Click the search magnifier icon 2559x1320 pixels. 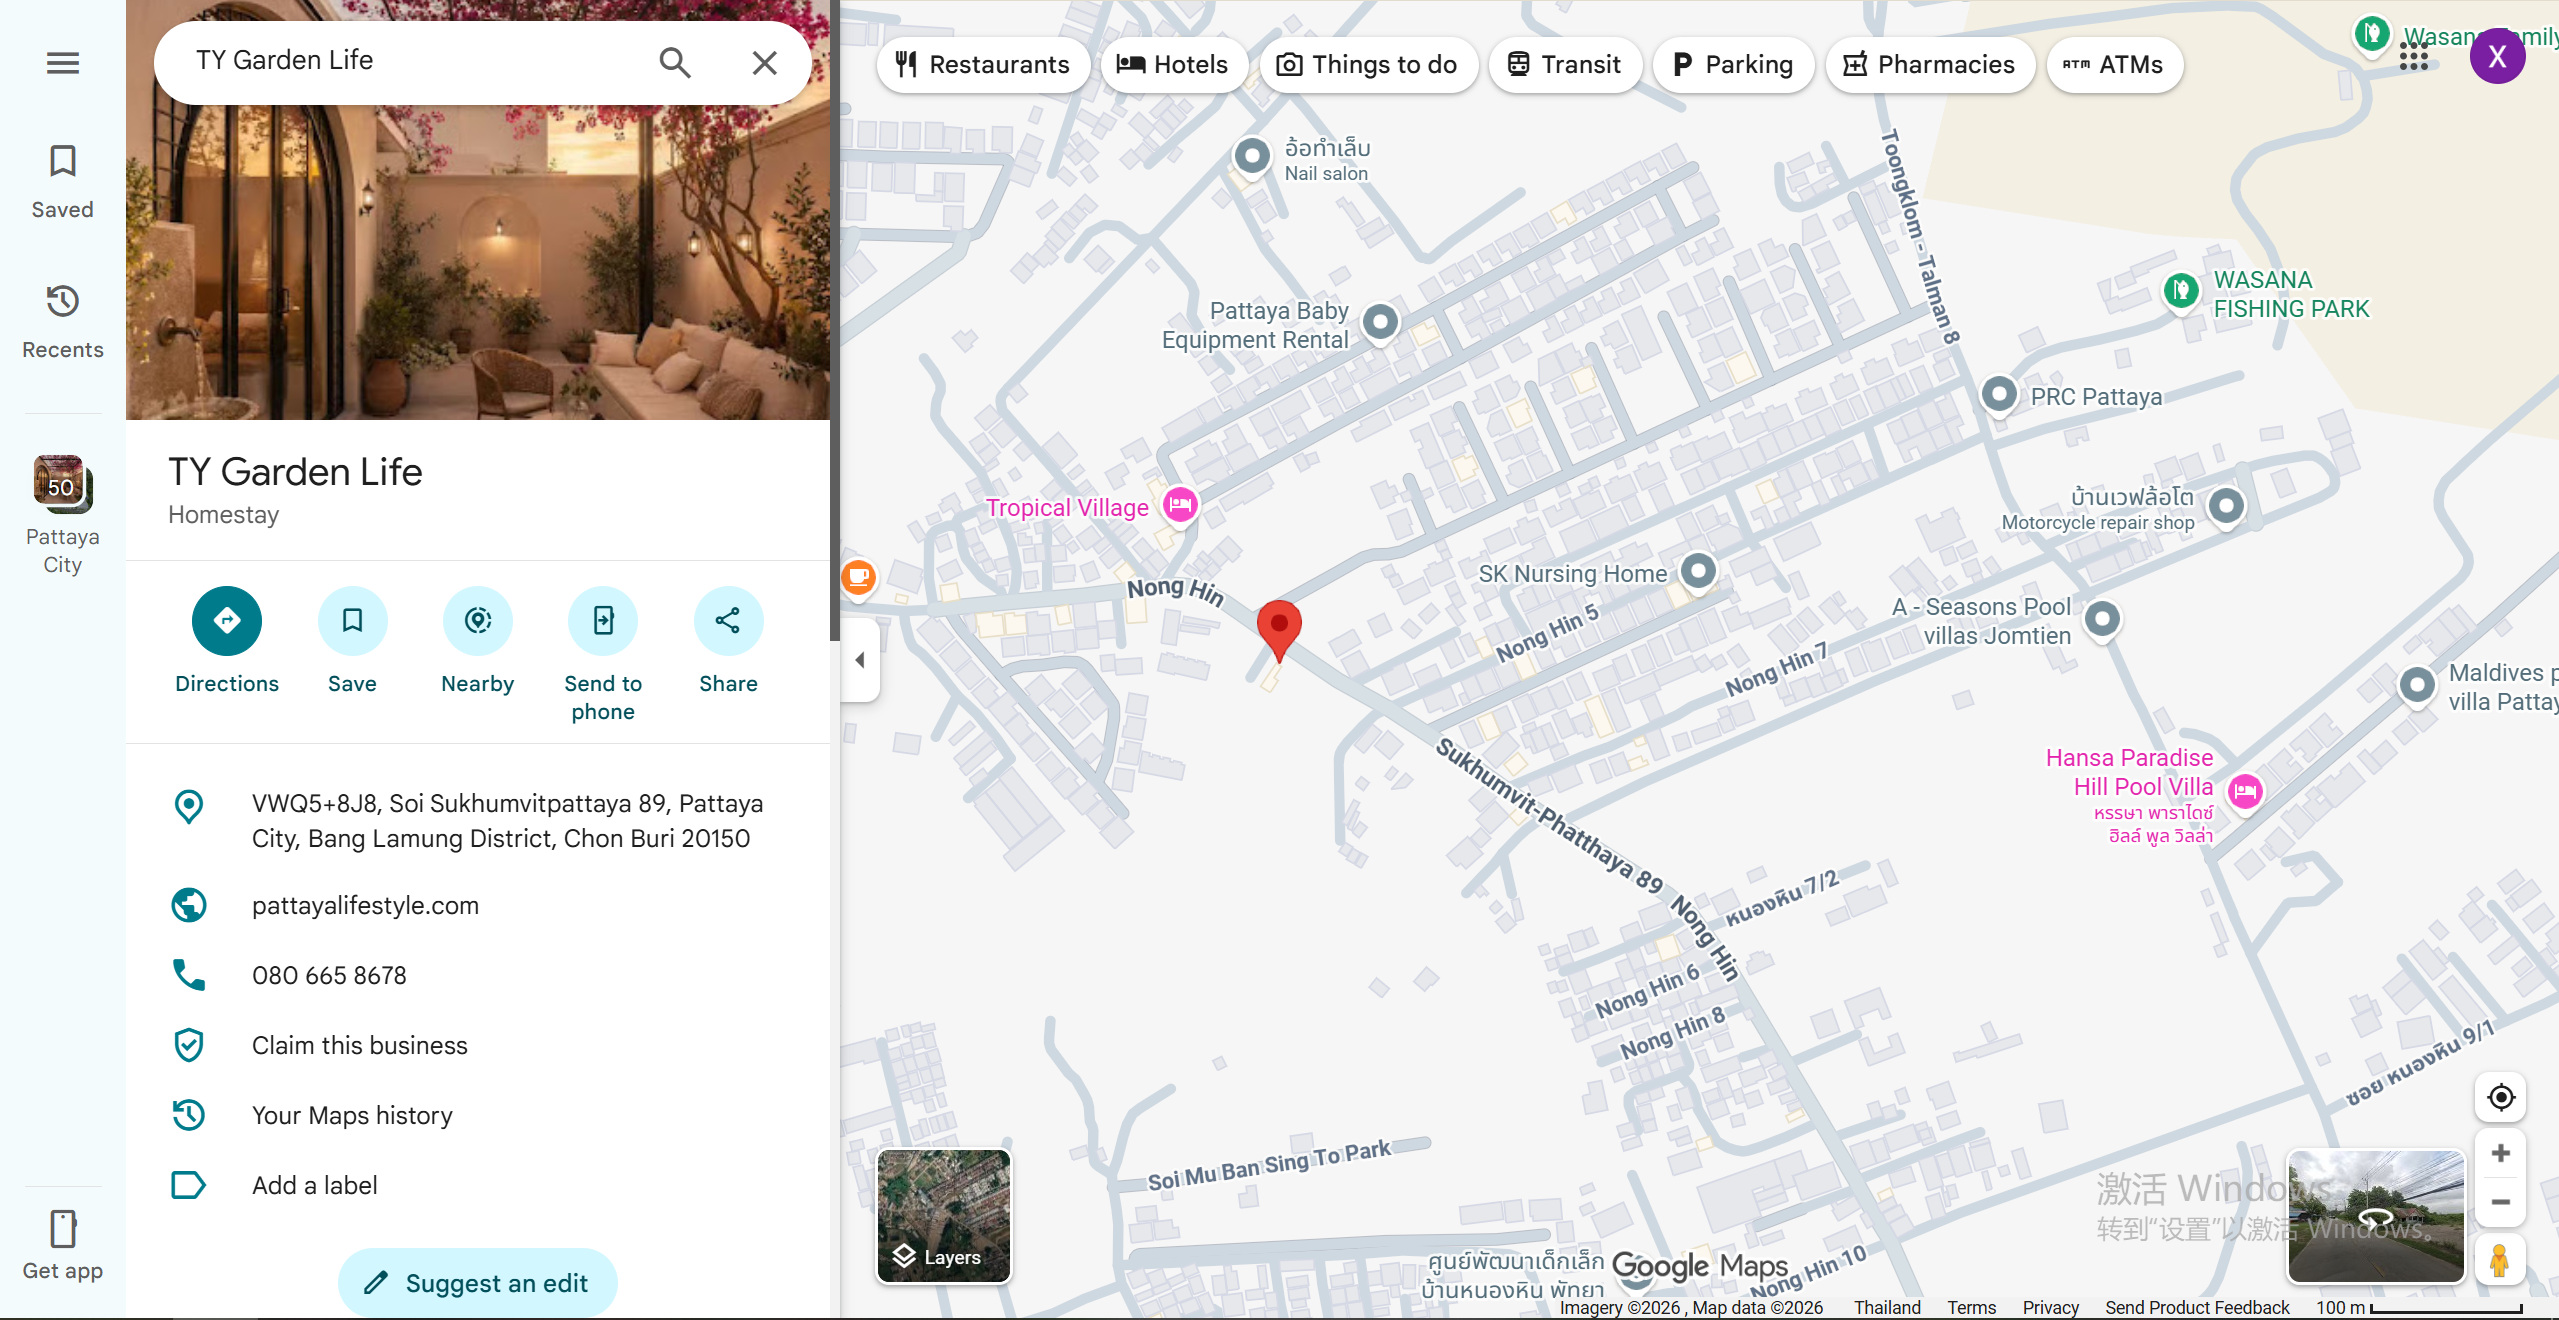tap(675, 63)
